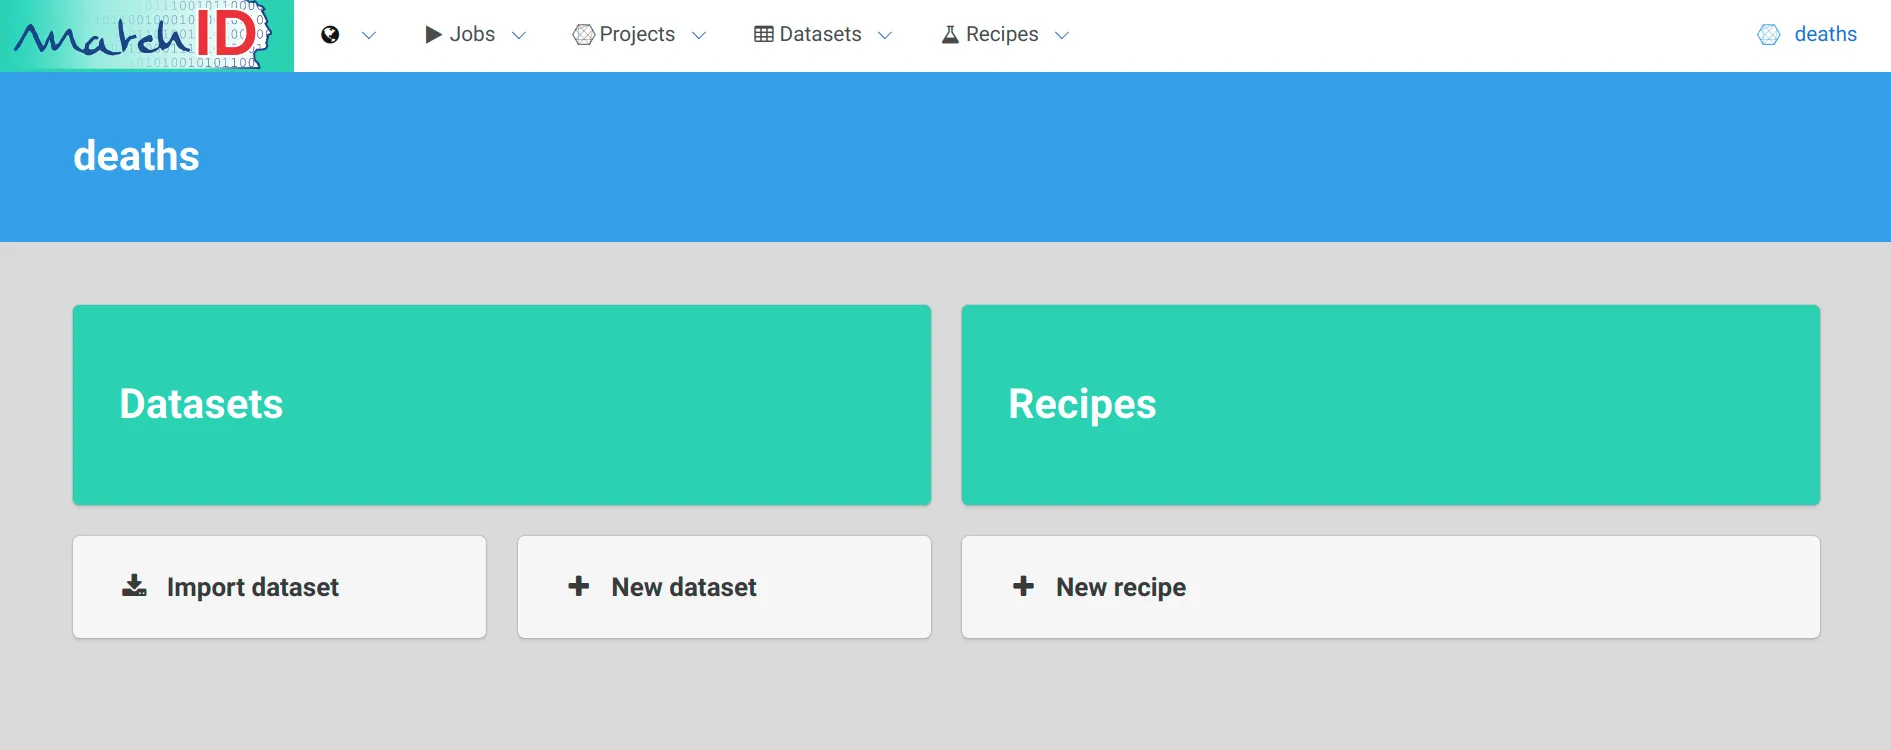Click the green Datasets card
Screen dimensions: 1891x750
pos(501,405)
